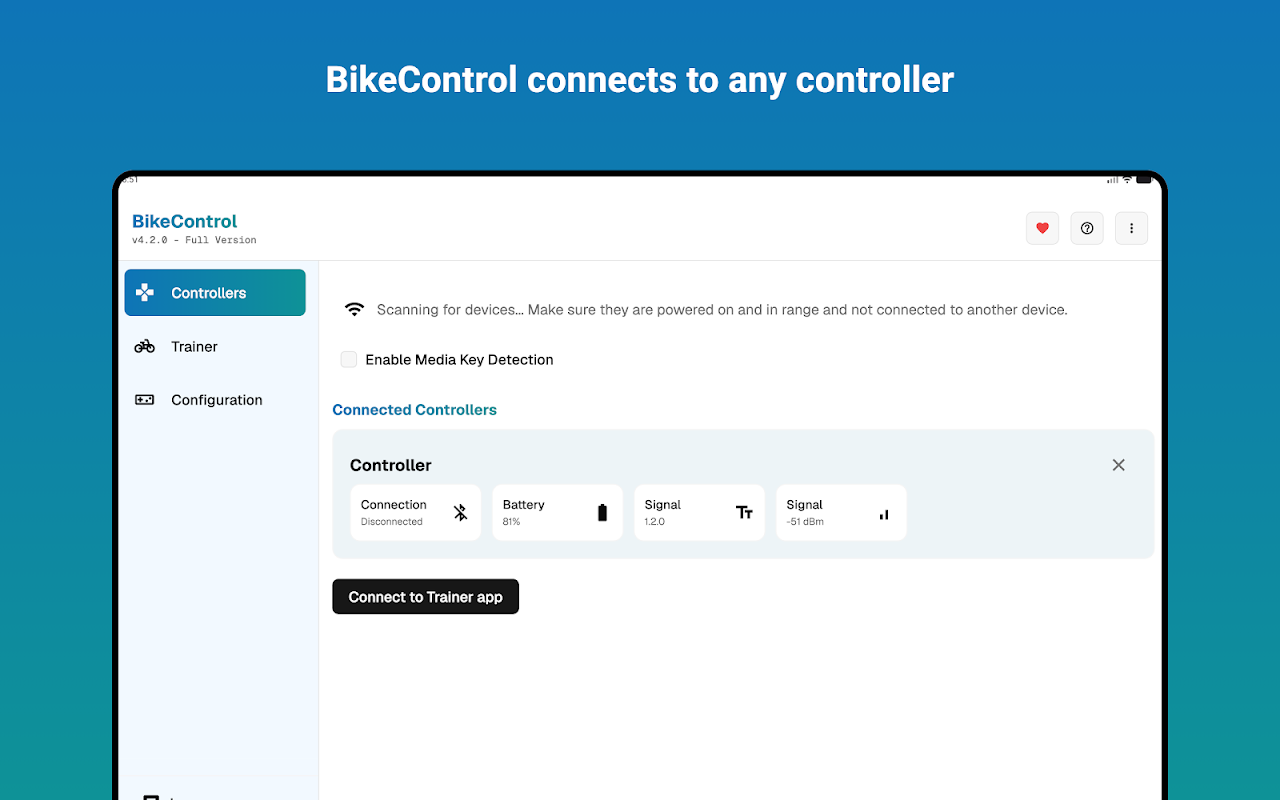The image size is (1280, 800).
Task: Click the Battery 81% status card
Action: pos(557,513)
